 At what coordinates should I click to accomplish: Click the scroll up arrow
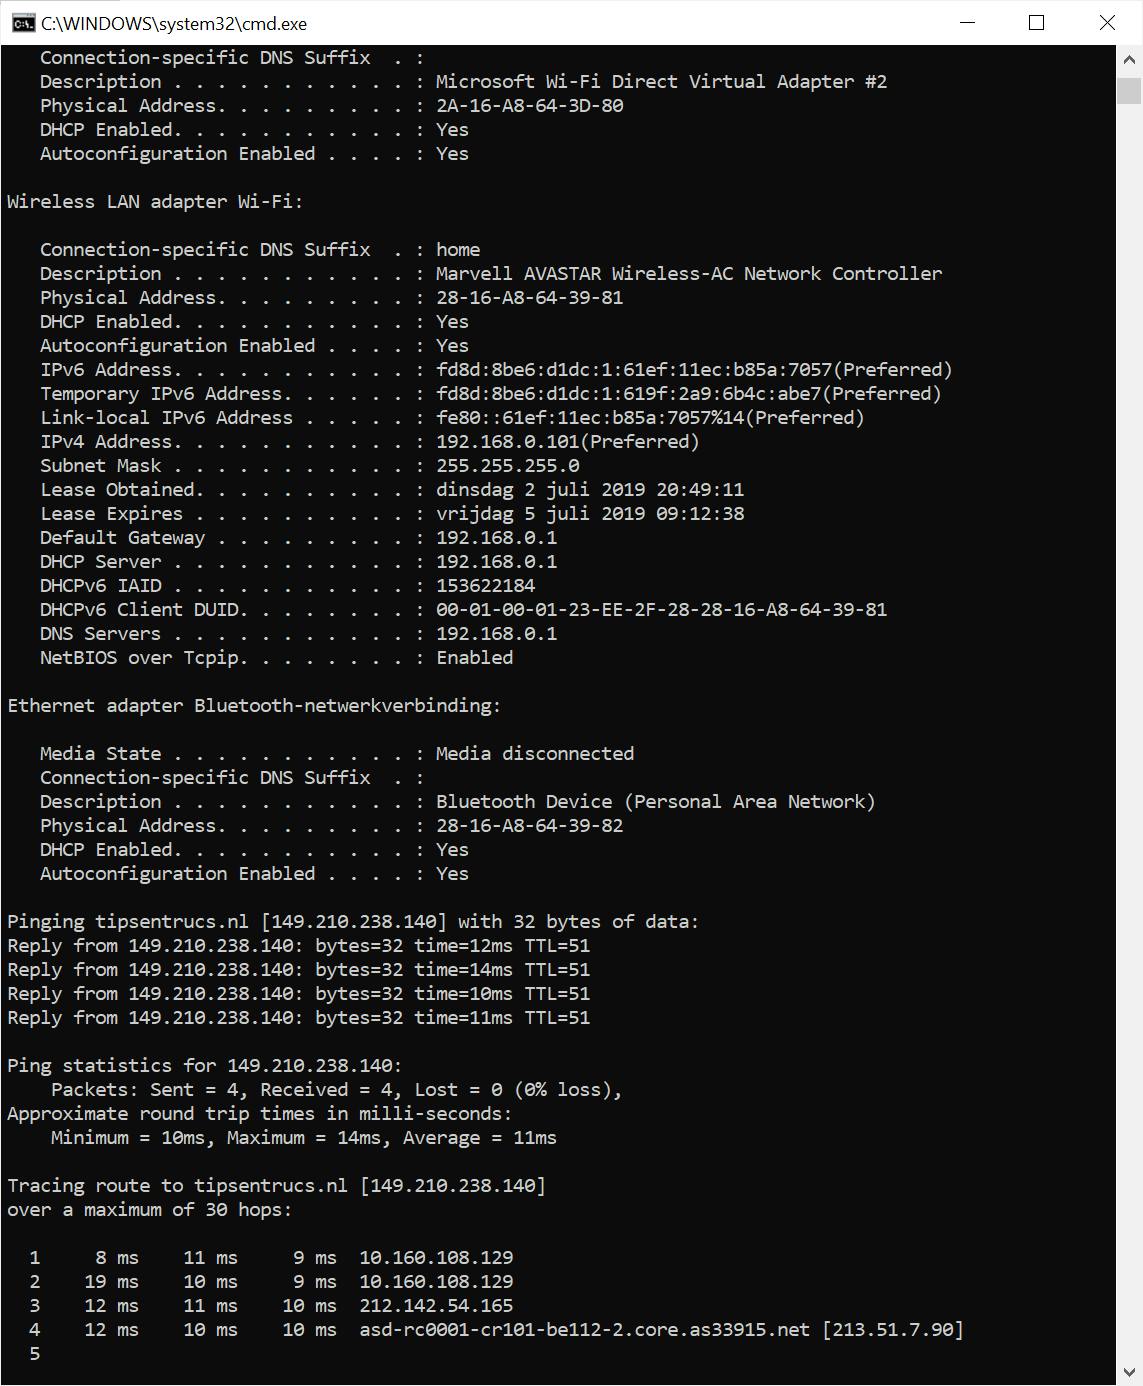click(1129, 59)
